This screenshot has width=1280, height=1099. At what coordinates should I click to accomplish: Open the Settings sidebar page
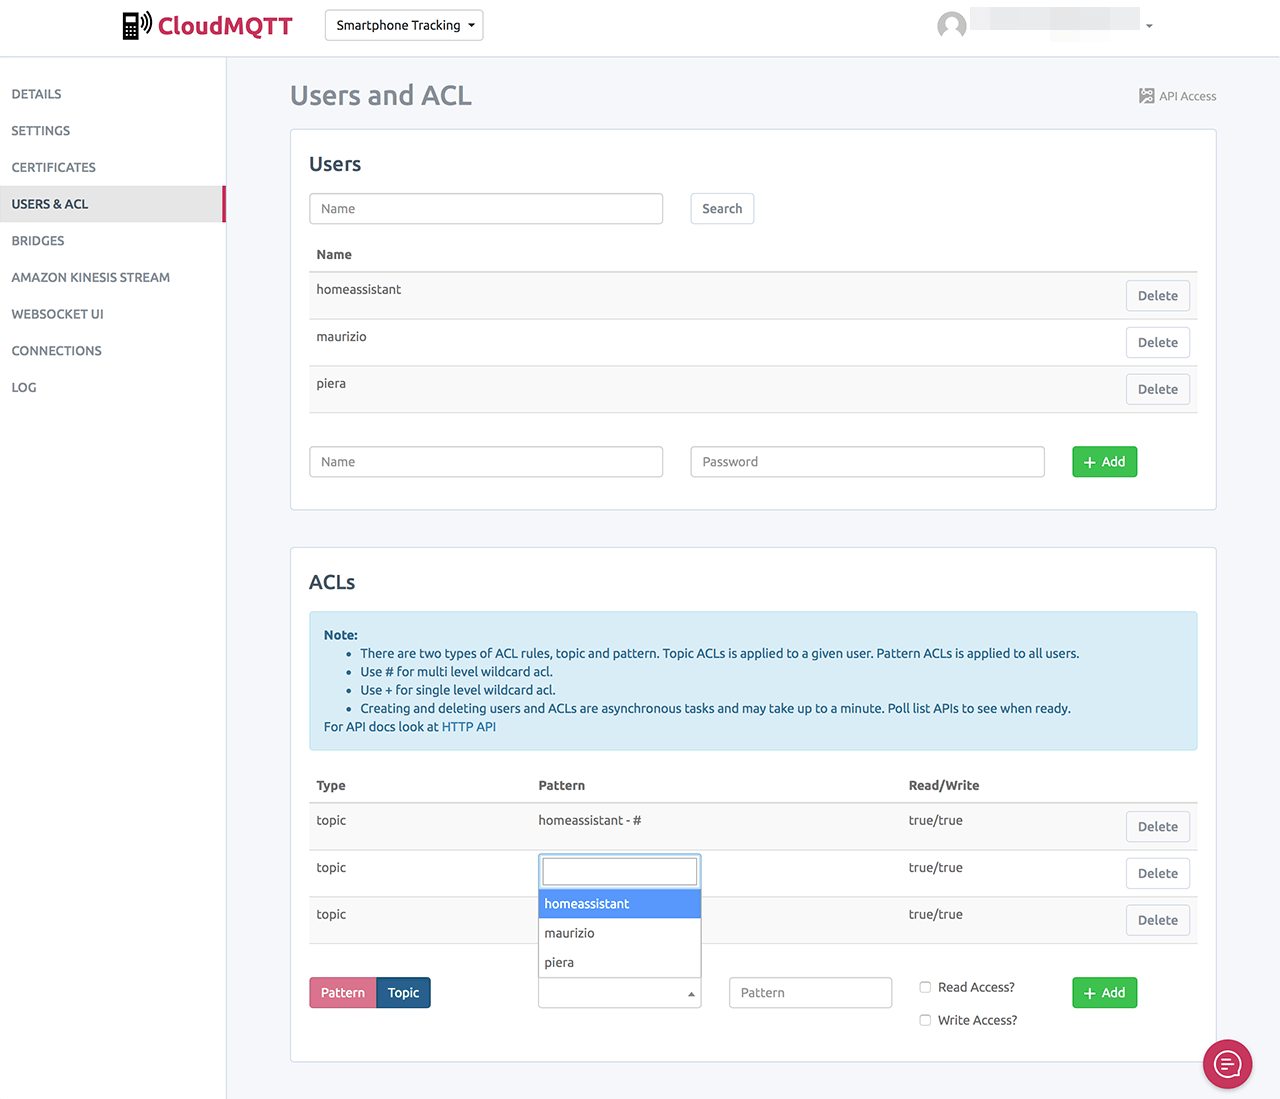coord(41,131)
